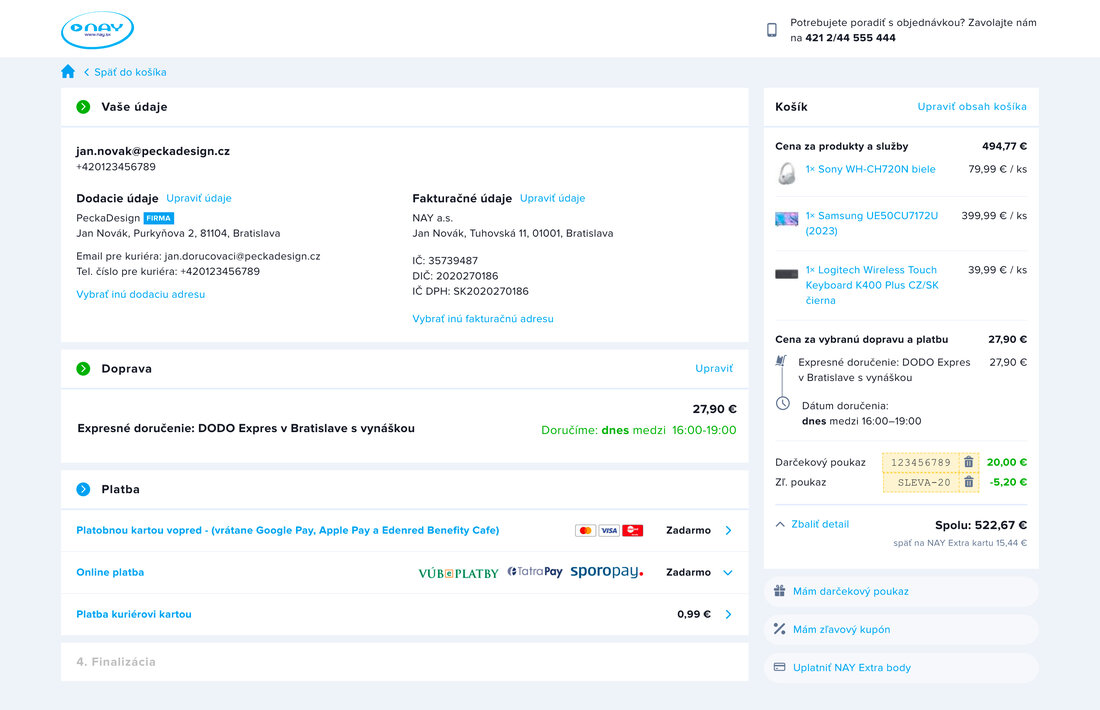Click the card icon for NAY Extra body
The height and width of the screenshot is (710, 1100).
pos(780,667)
